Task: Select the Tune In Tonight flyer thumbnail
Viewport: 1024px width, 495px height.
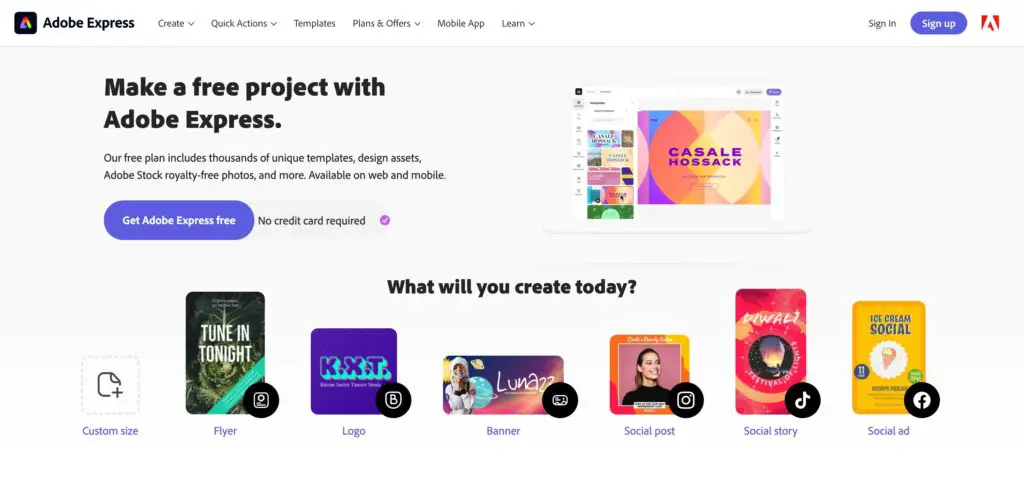Action: pos(225,353)
